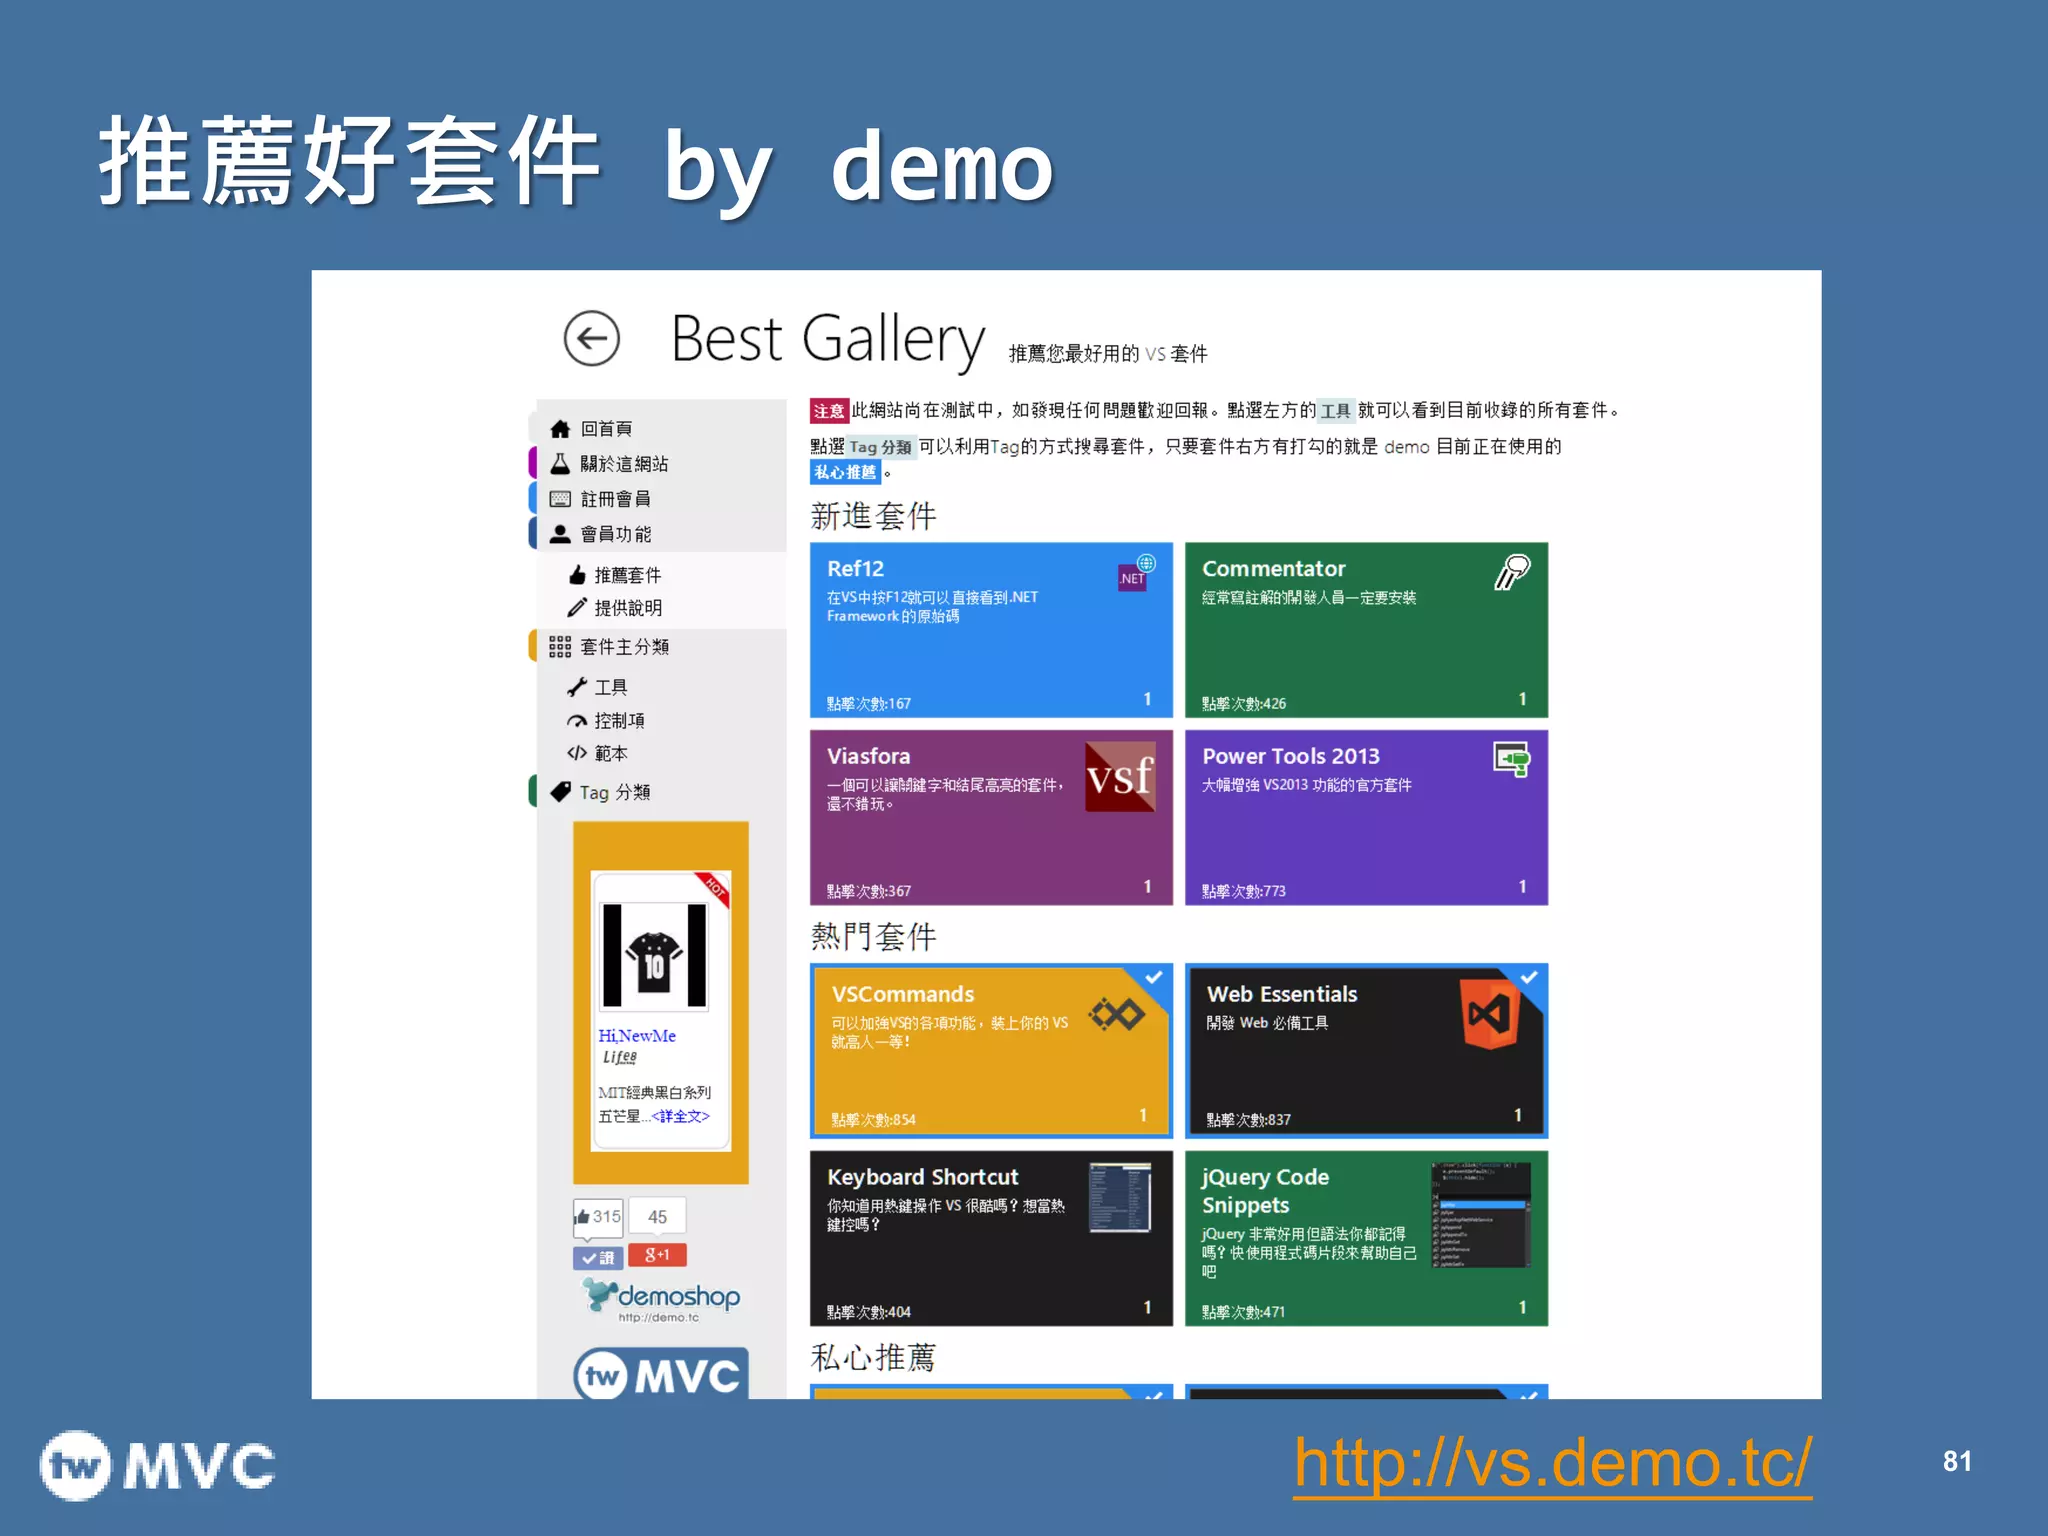The width and height of the screenshot is (2048, 1536).
Task: Click the keyboard icon beside 註冊會員
Action: [560, 499]
